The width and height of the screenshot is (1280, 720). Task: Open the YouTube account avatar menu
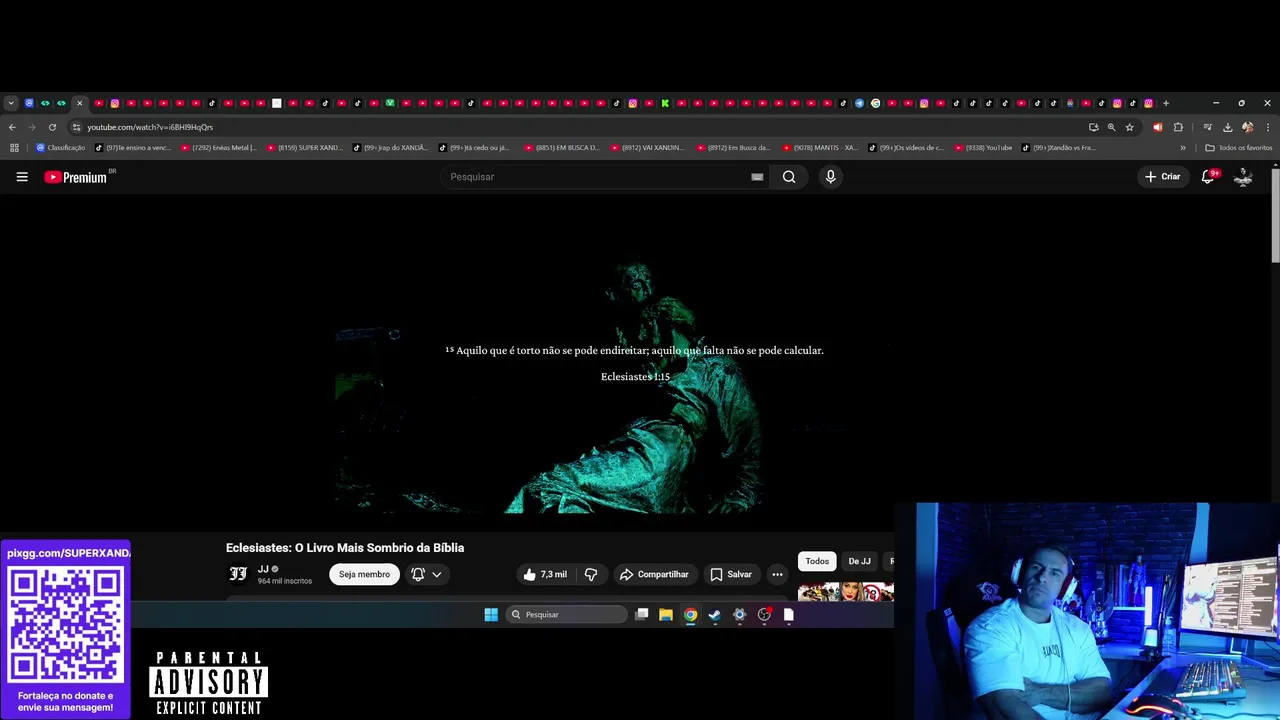(x=1243, y=177)
